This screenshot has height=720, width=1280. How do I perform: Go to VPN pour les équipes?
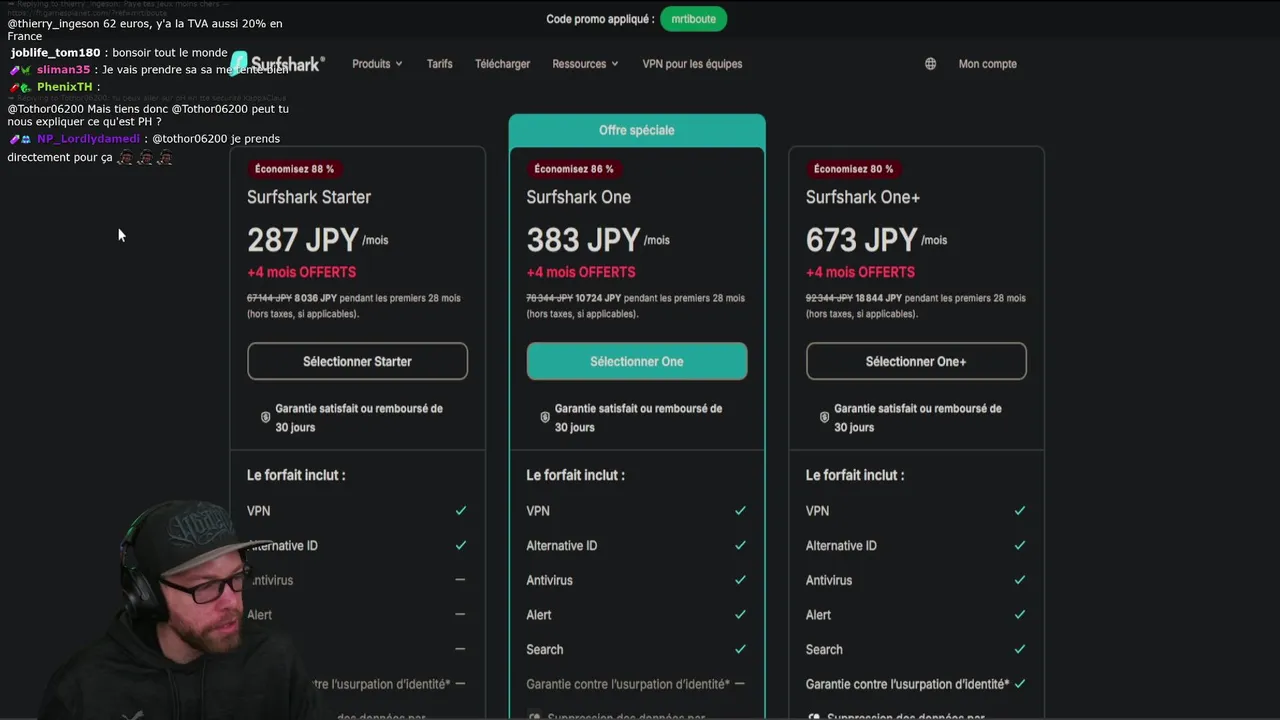(x=692, y=64)
